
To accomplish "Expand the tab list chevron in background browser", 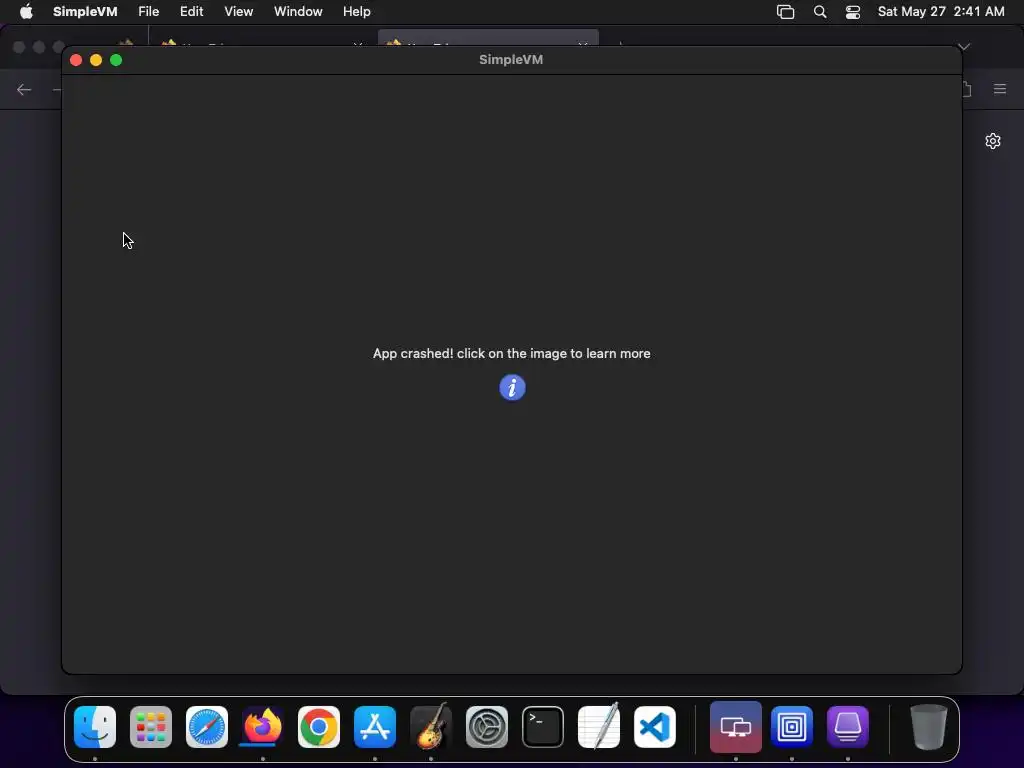I will pyautogui.click(x=964, y=46).
